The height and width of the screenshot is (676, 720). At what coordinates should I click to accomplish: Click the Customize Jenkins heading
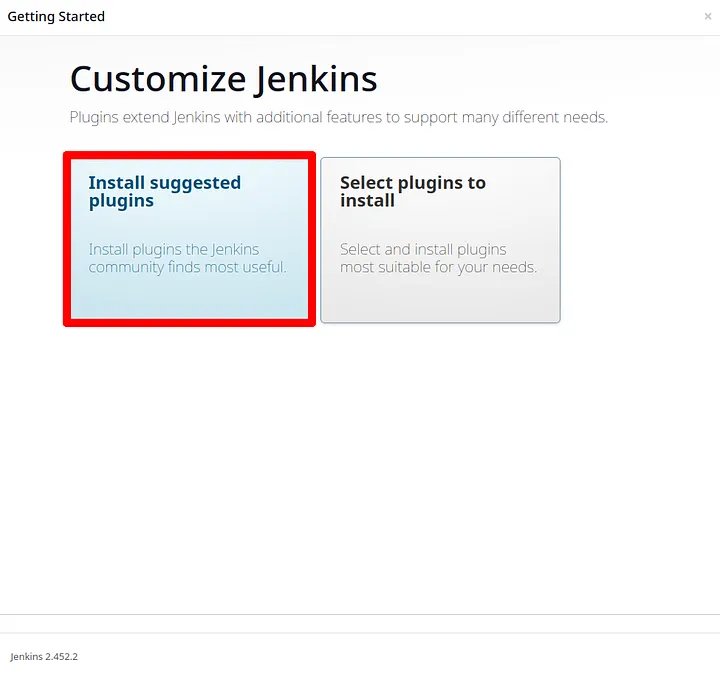[x=224, y=79]
